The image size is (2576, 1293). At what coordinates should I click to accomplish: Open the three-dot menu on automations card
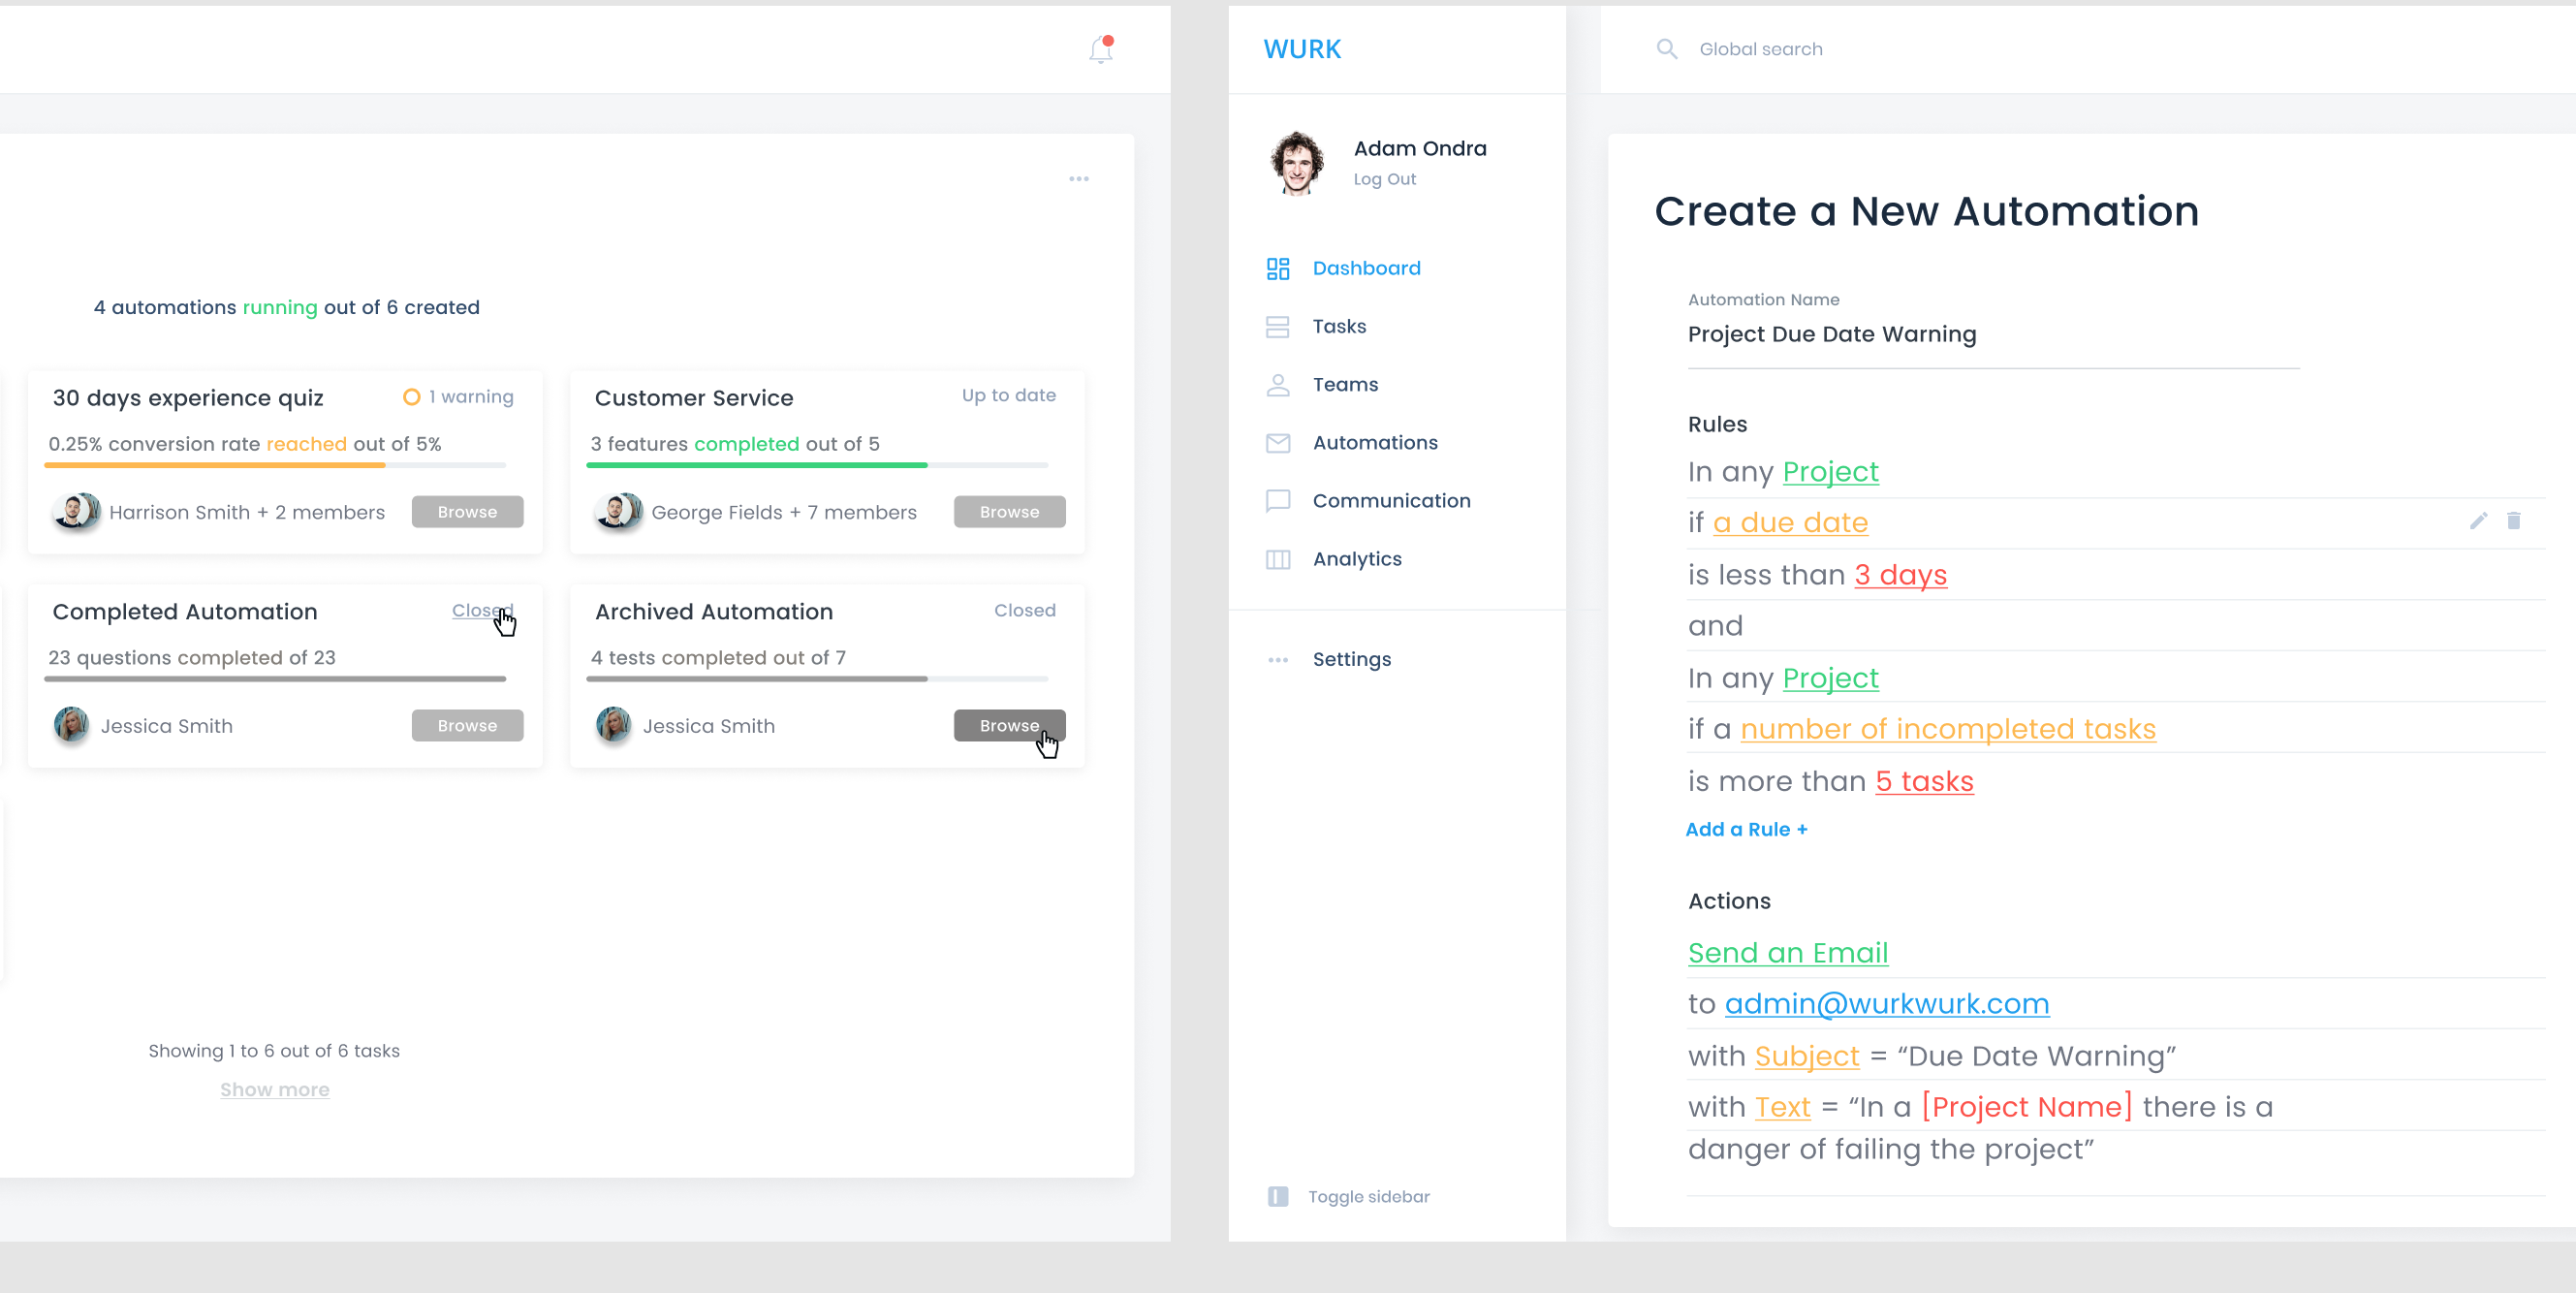(1078, 179)
